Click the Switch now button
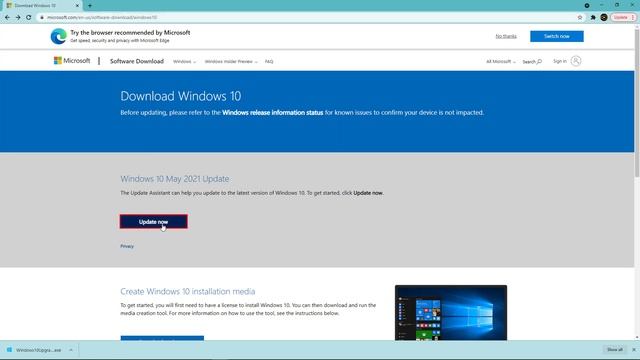 (557, 36)
